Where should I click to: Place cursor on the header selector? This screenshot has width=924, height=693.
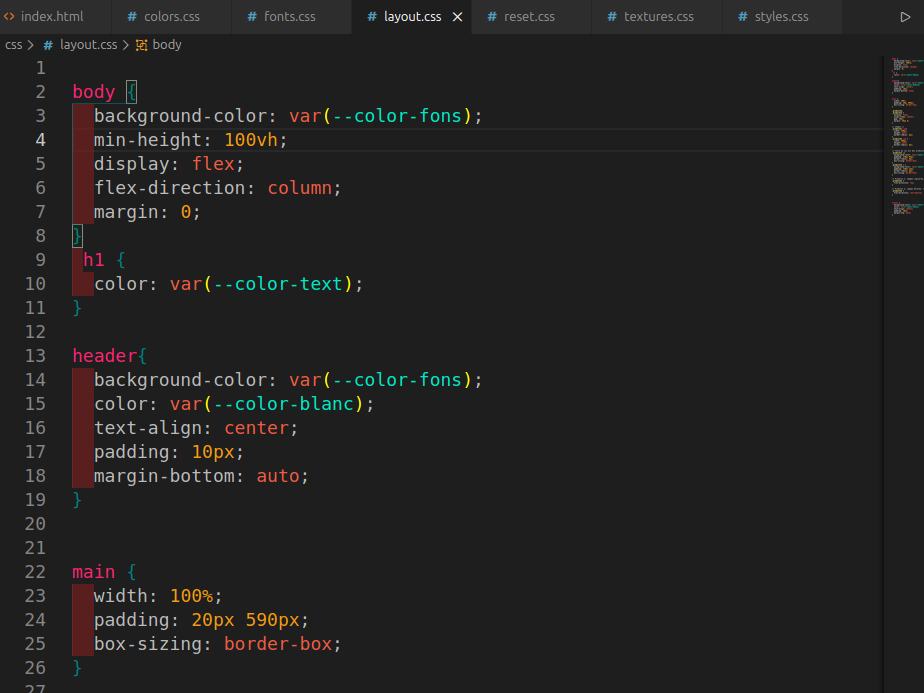tap(104, 356)
